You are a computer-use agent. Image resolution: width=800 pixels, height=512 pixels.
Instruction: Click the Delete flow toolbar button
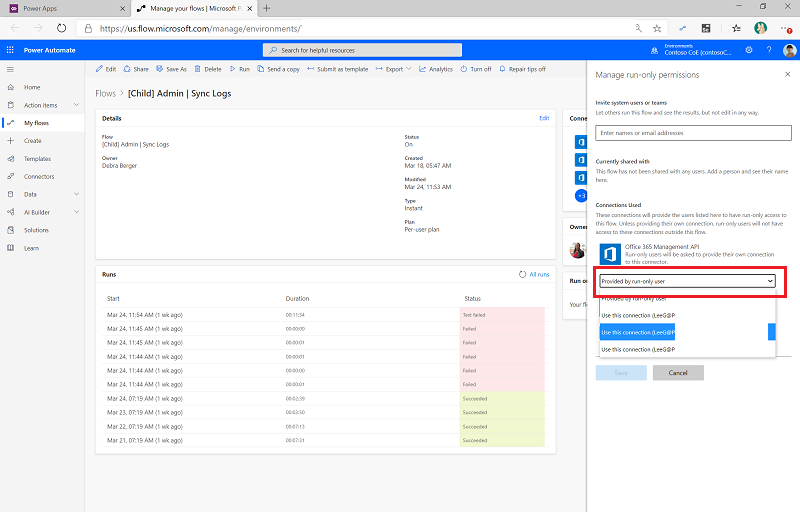[x=208, y=69]
